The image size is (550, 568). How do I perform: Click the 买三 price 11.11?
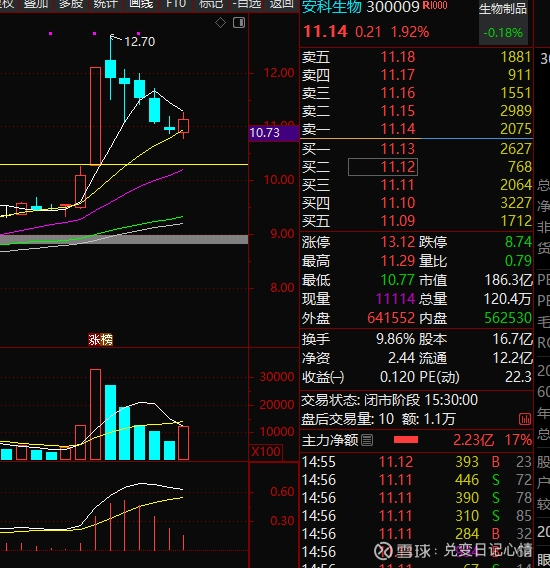point(397,185)
